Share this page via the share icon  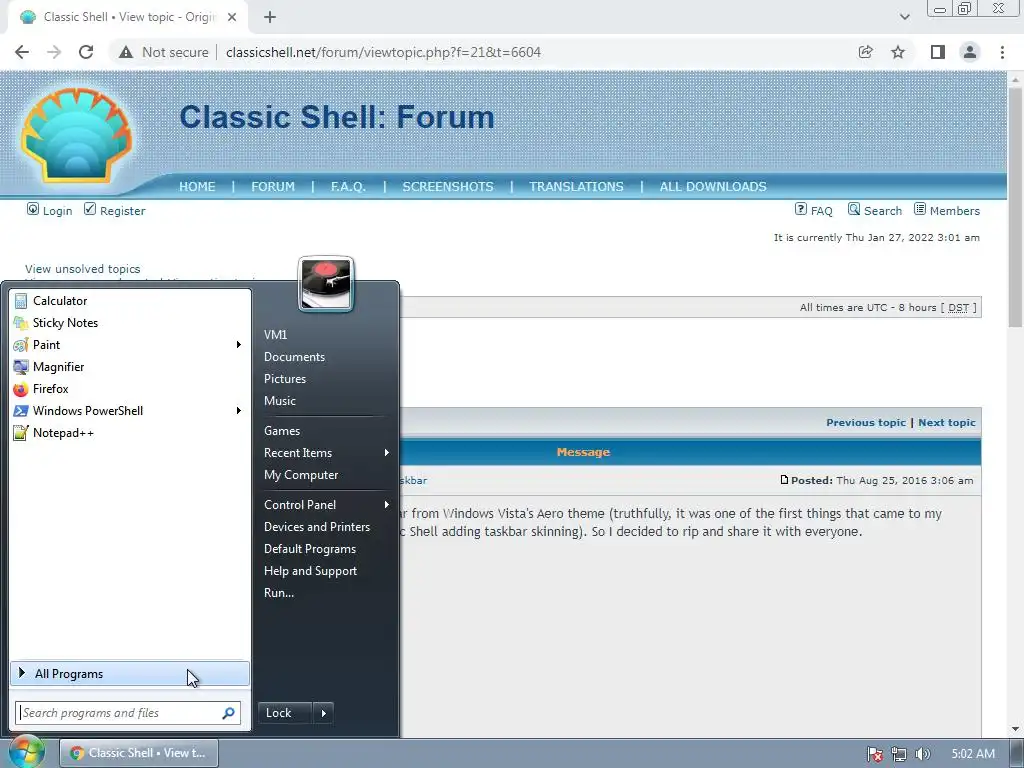(866, 52)
